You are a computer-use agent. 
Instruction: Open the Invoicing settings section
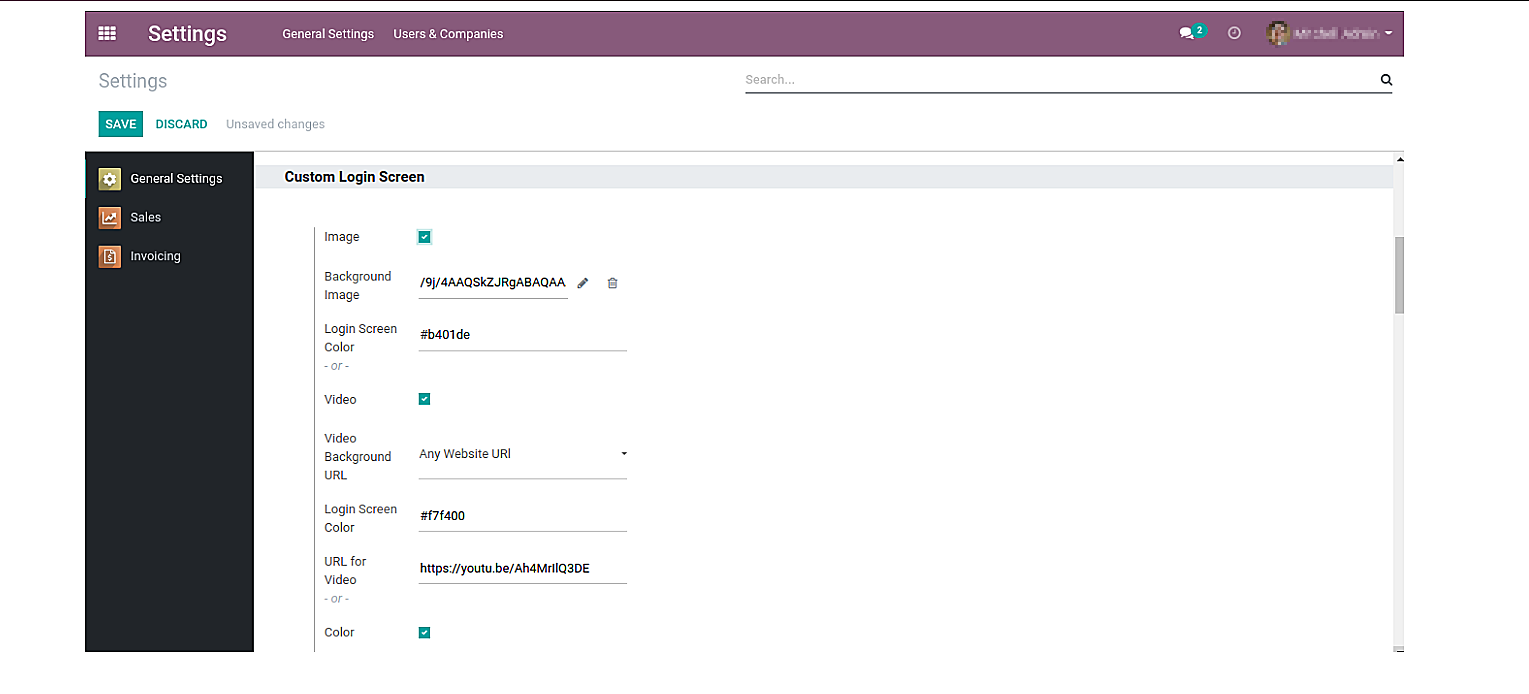click(155, 256)
